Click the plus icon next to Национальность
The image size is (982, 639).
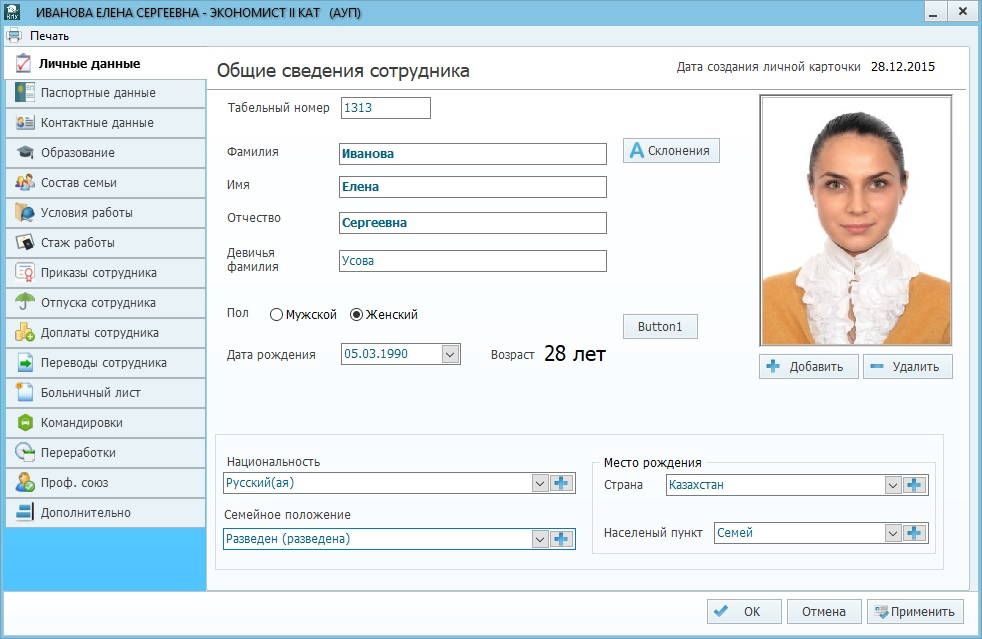[x=562, y=483]
